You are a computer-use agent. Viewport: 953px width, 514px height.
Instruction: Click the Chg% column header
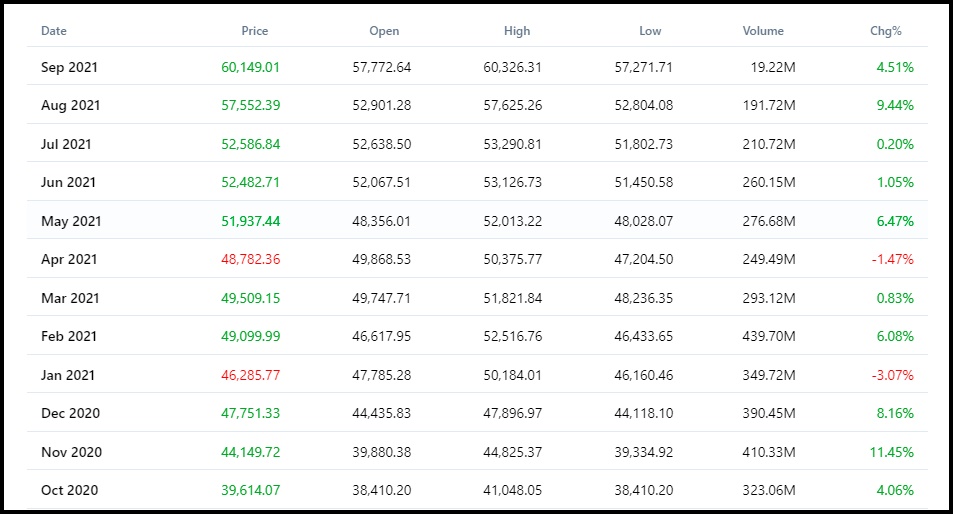point(886,31)
